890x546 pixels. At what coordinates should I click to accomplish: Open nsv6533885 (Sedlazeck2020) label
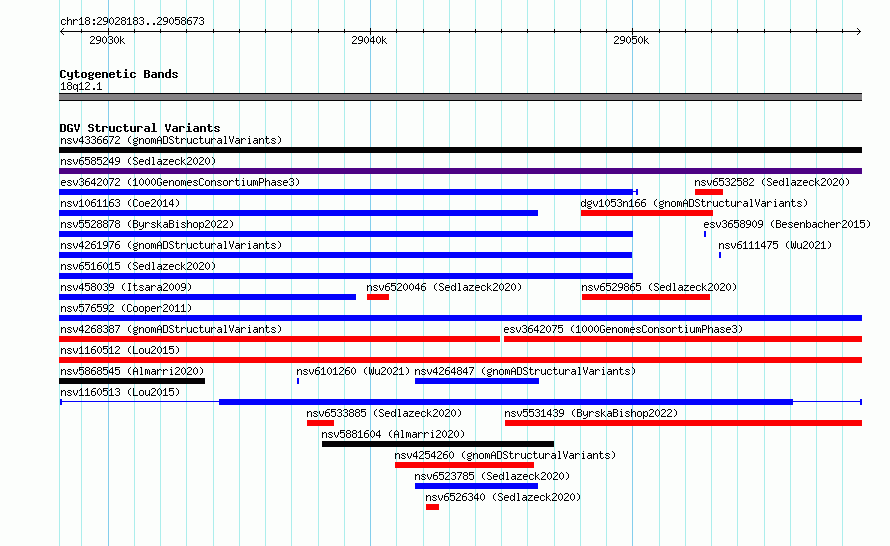[x=384, y=413]
